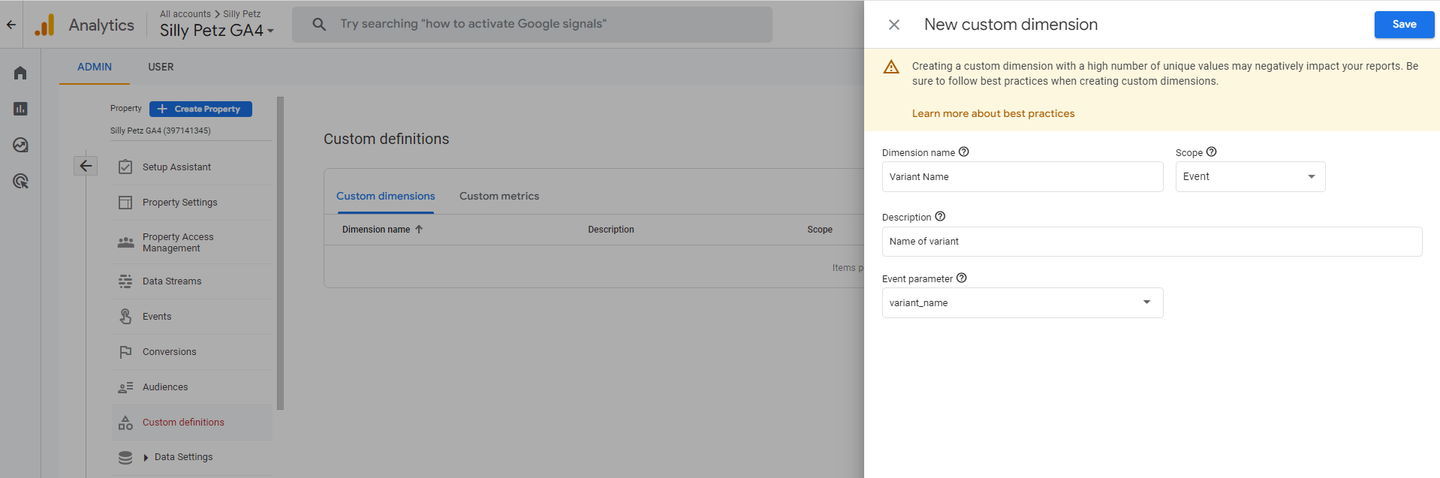This screenshot has width=1440, height=478.
Task: Open the Advertising icon in left rail
Action: [20, 181]
